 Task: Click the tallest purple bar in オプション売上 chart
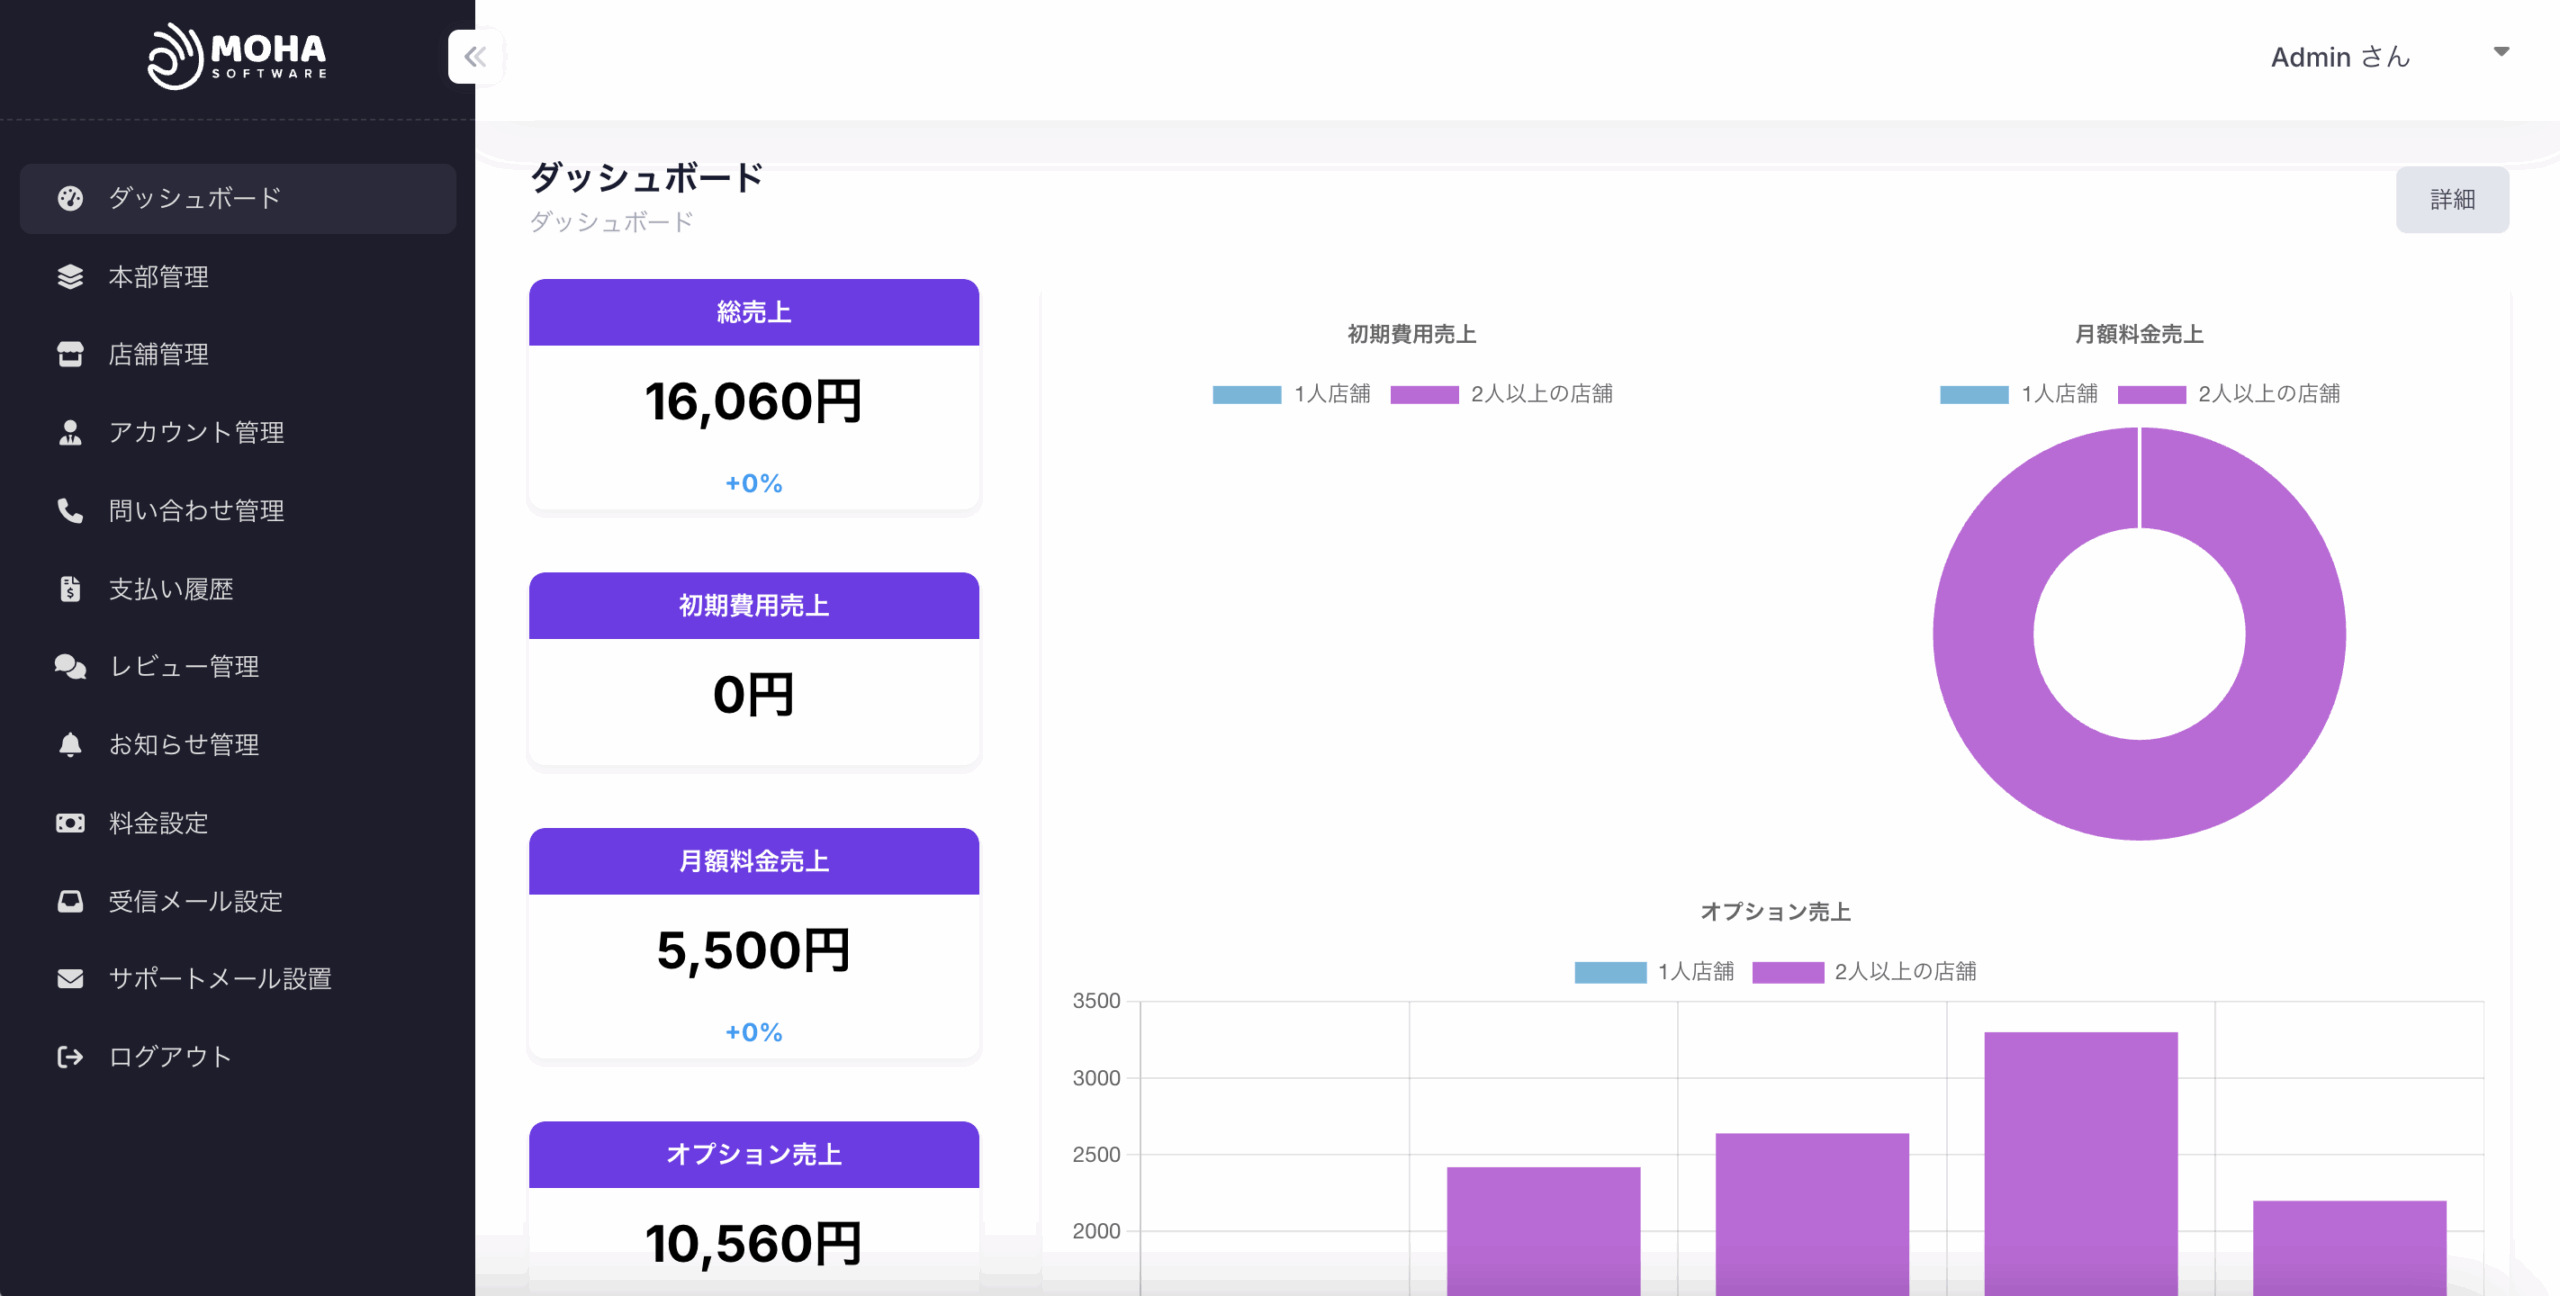[2081, 1164]
